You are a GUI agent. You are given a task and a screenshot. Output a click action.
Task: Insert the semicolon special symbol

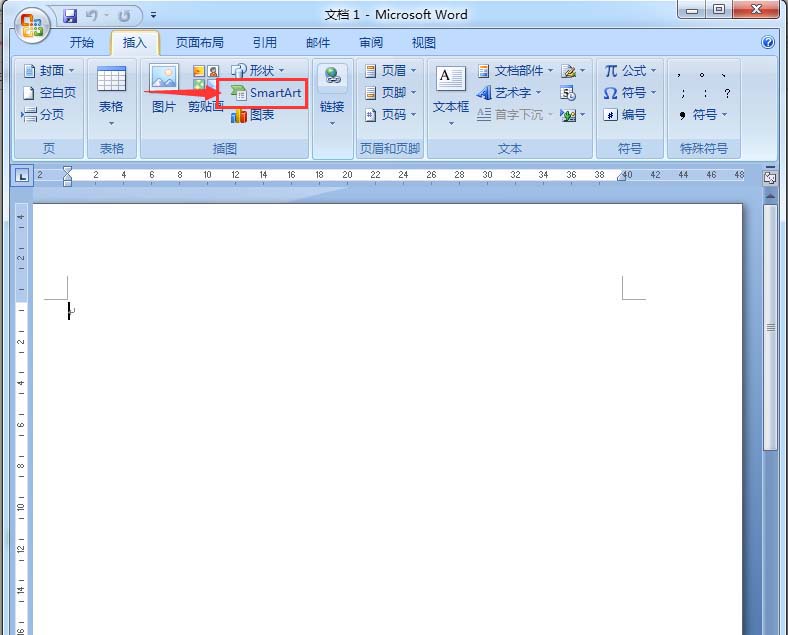[683, 93]
